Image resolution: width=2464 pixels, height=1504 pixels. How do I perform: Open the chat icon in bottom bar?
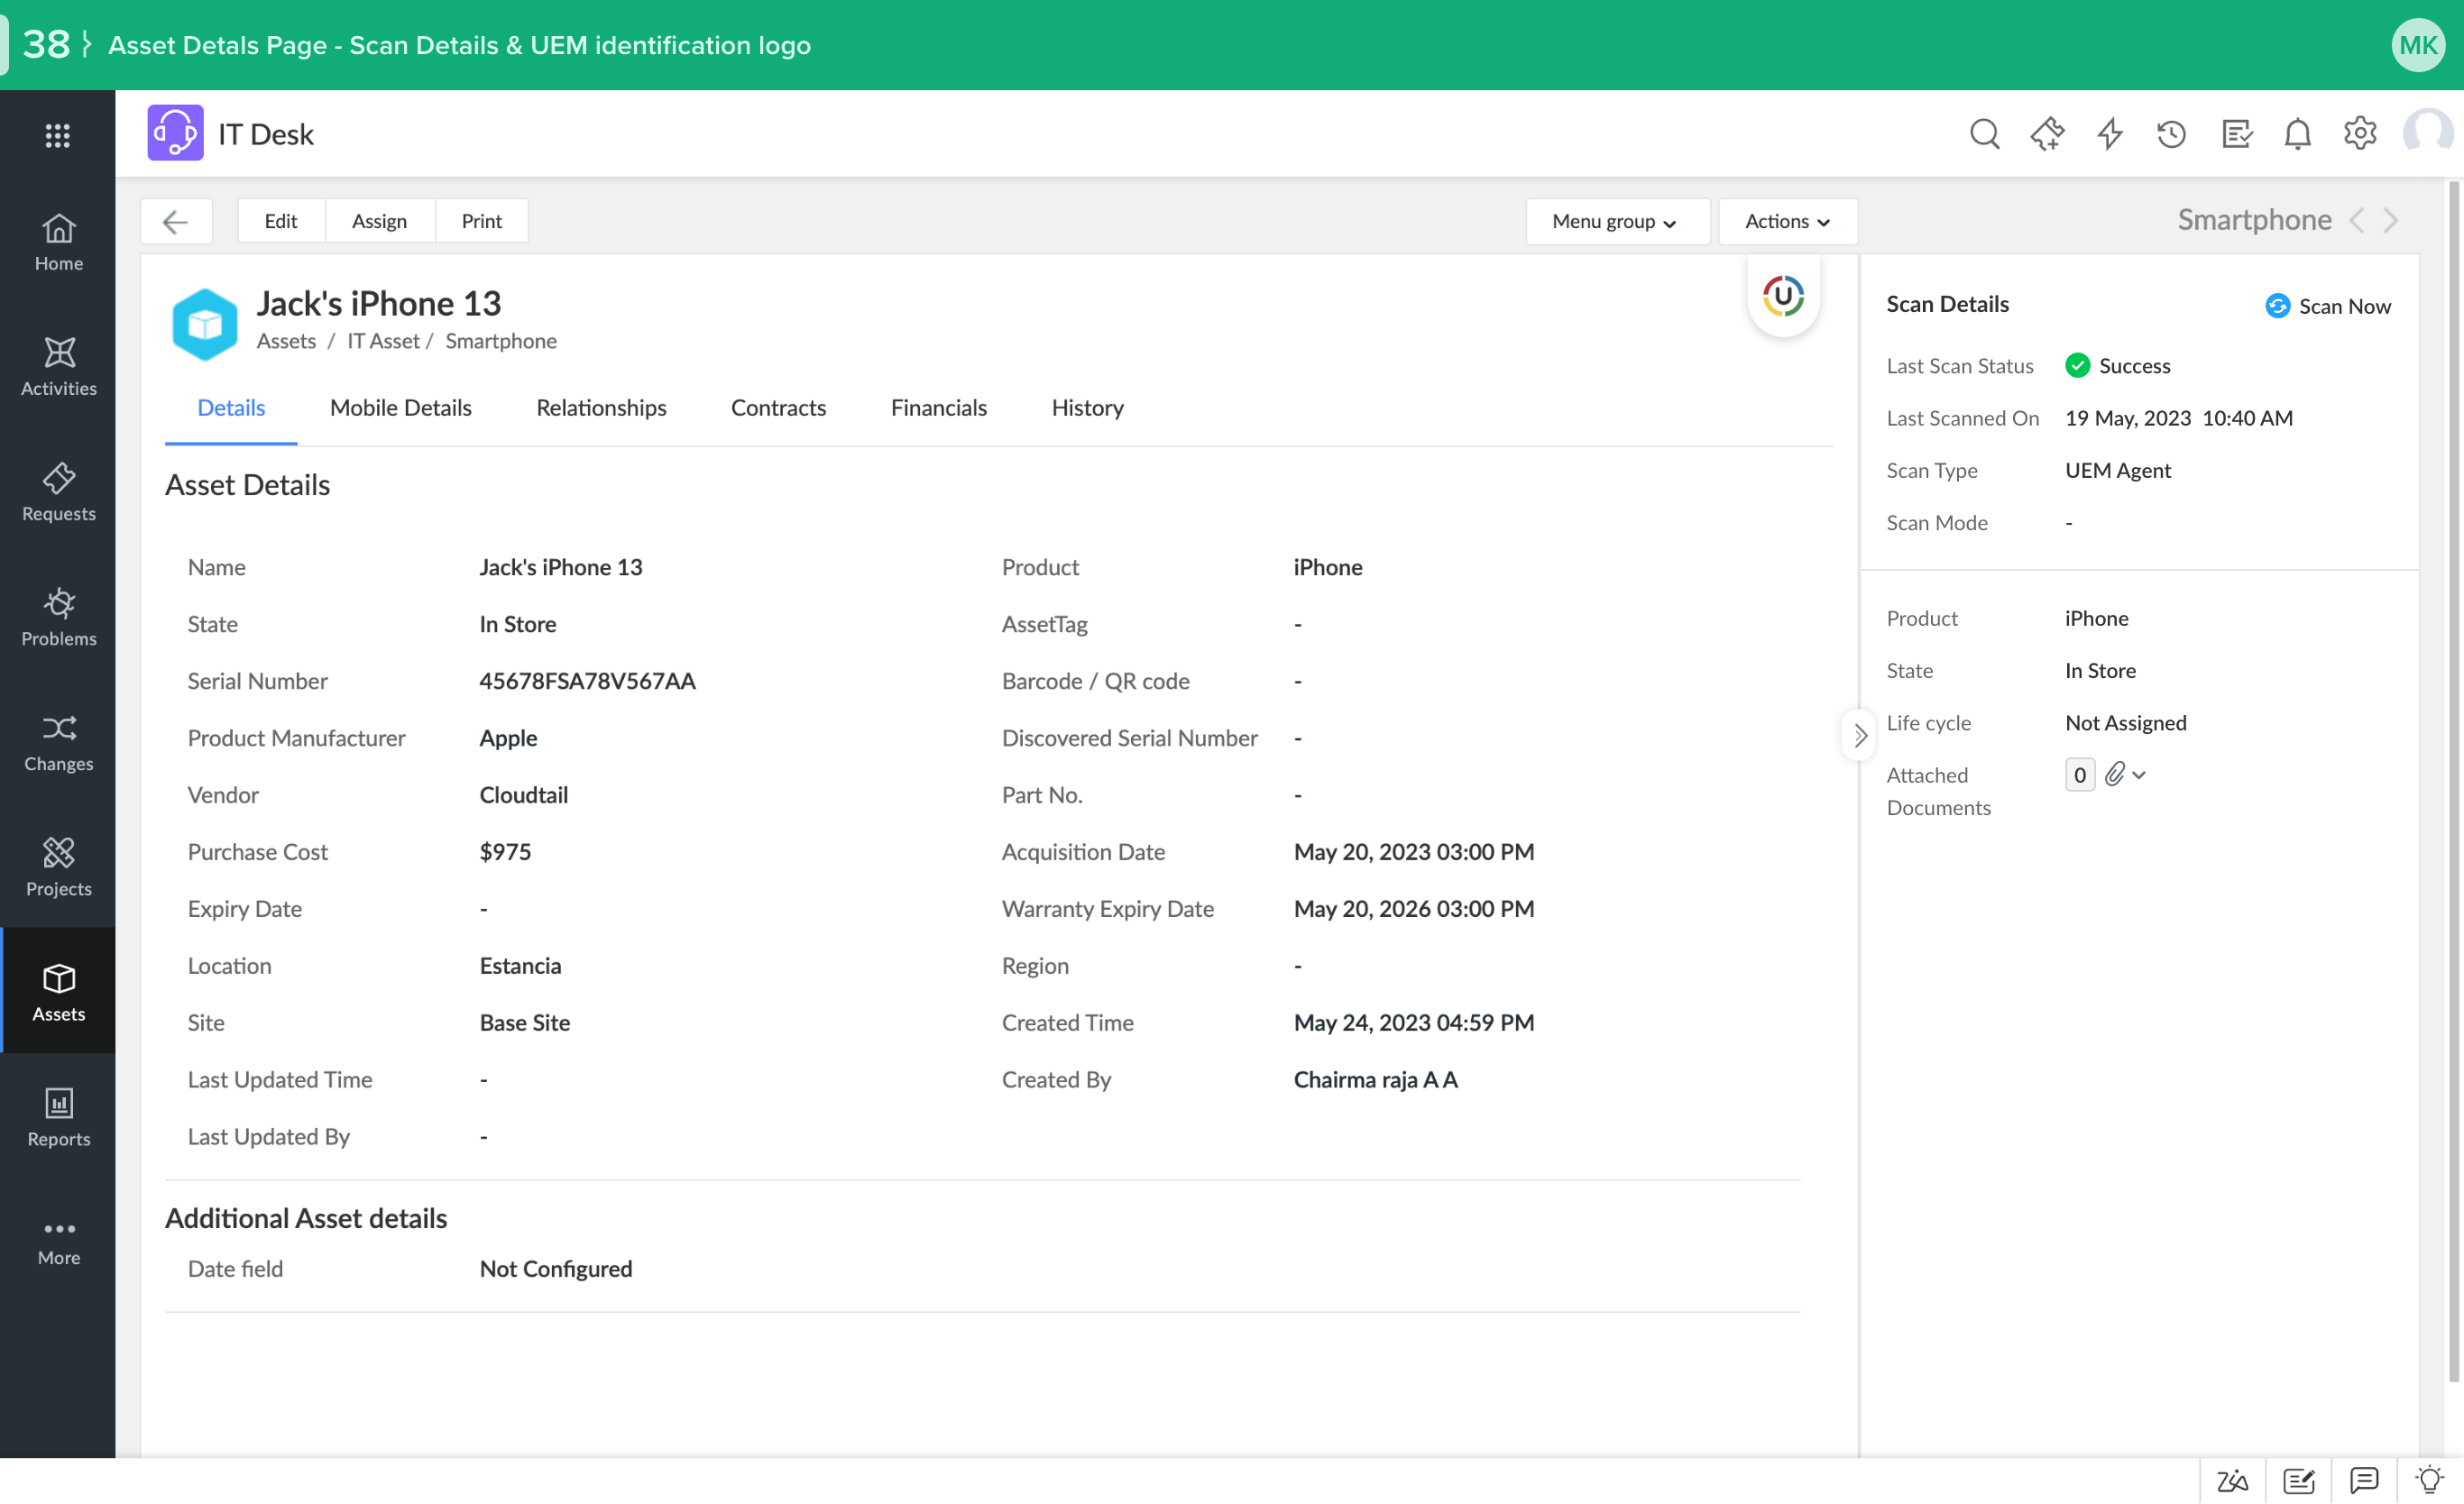[x=2364, y=1481]
